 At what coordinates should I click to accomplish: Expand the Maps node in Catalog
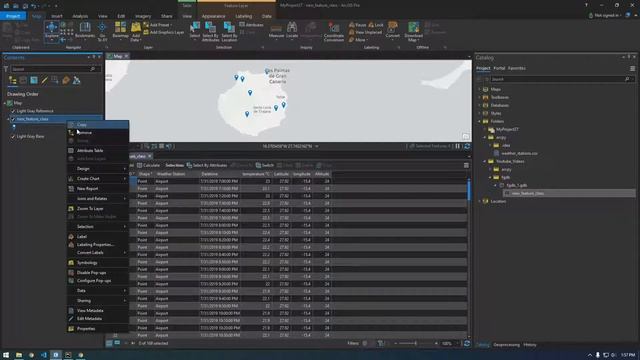(480, 89)
